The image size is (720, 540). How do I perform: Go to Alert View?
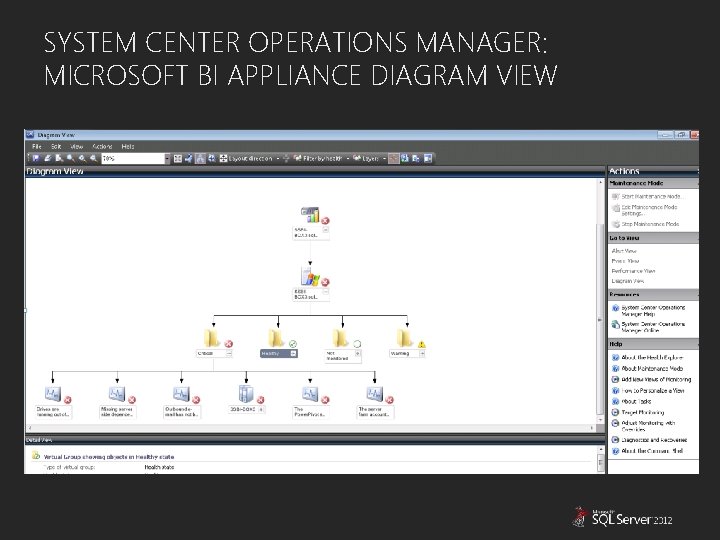pos(624,251)
